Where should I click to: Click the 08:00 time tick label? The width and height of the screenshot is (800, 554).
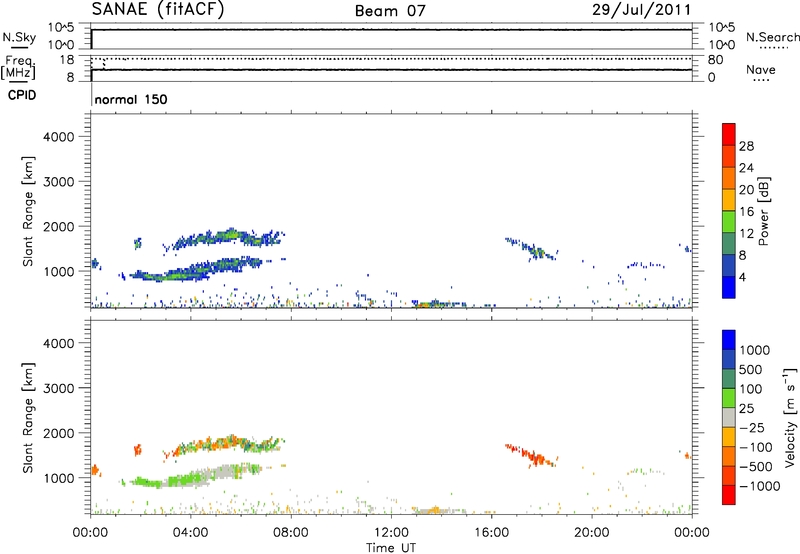291,533
